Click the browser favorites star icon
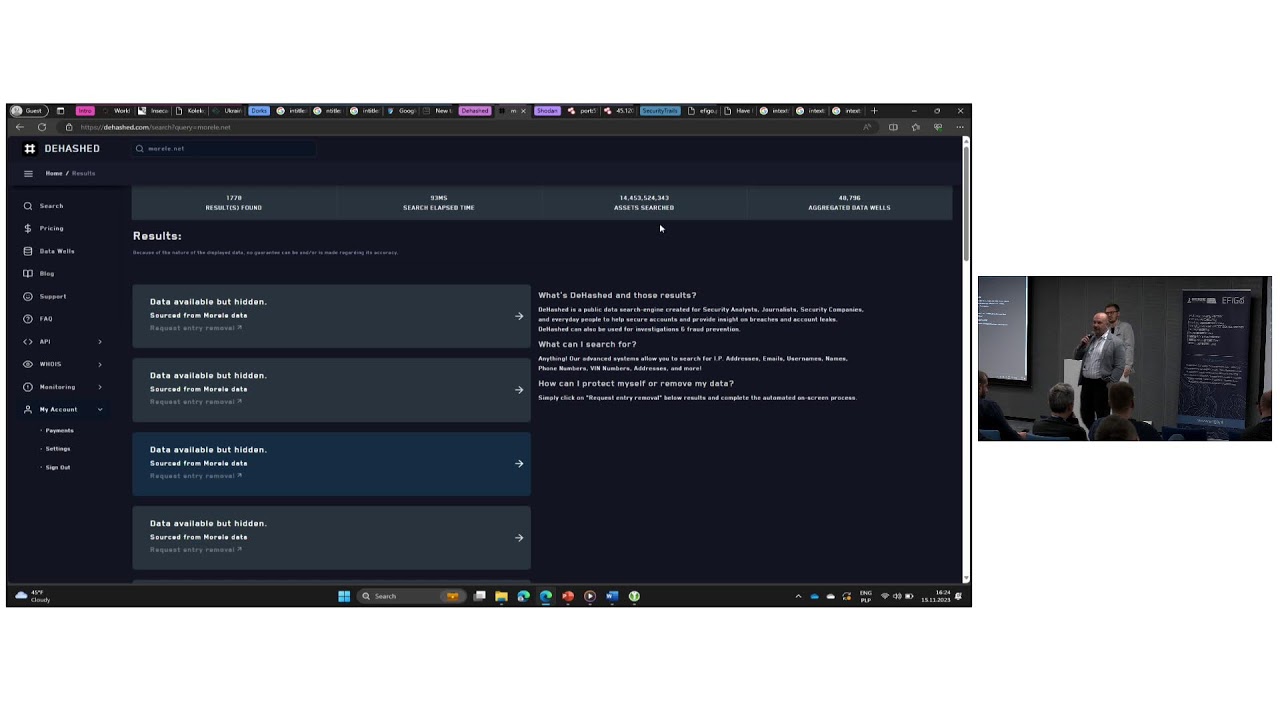This screenshot has height=720, width=1280. coord(915,127)
